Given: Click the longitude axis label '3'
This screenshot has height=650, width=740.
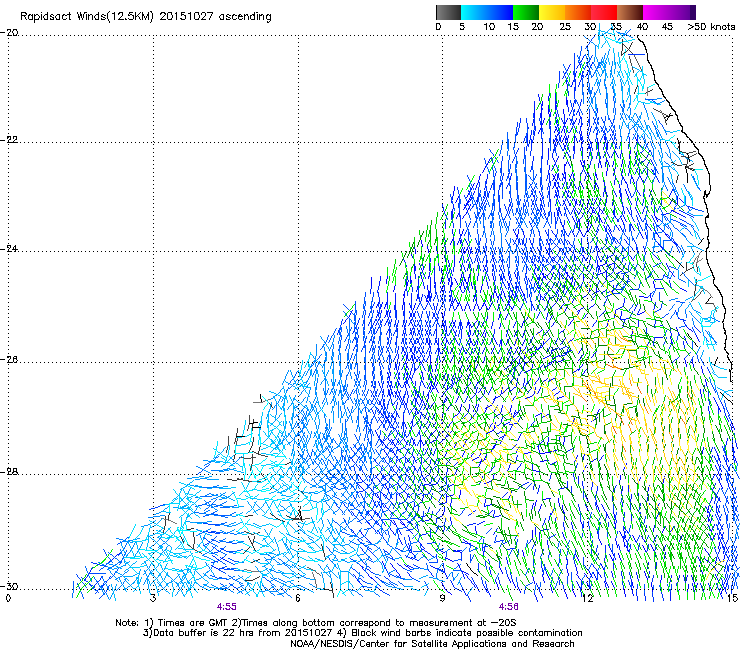Looking at the screenshot, I should tap(153, 599).
